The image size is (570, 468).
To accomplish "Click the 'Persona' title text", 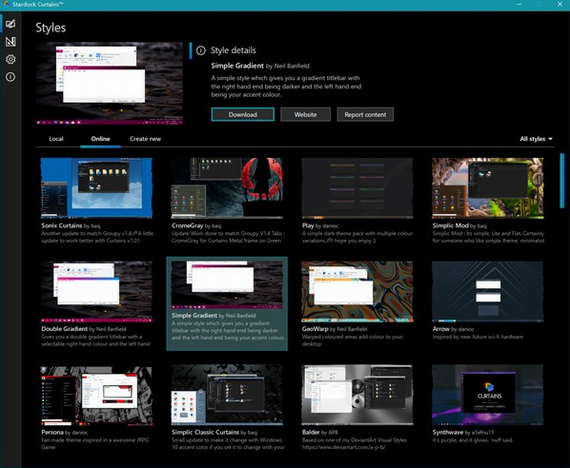I will pos(52,432).
